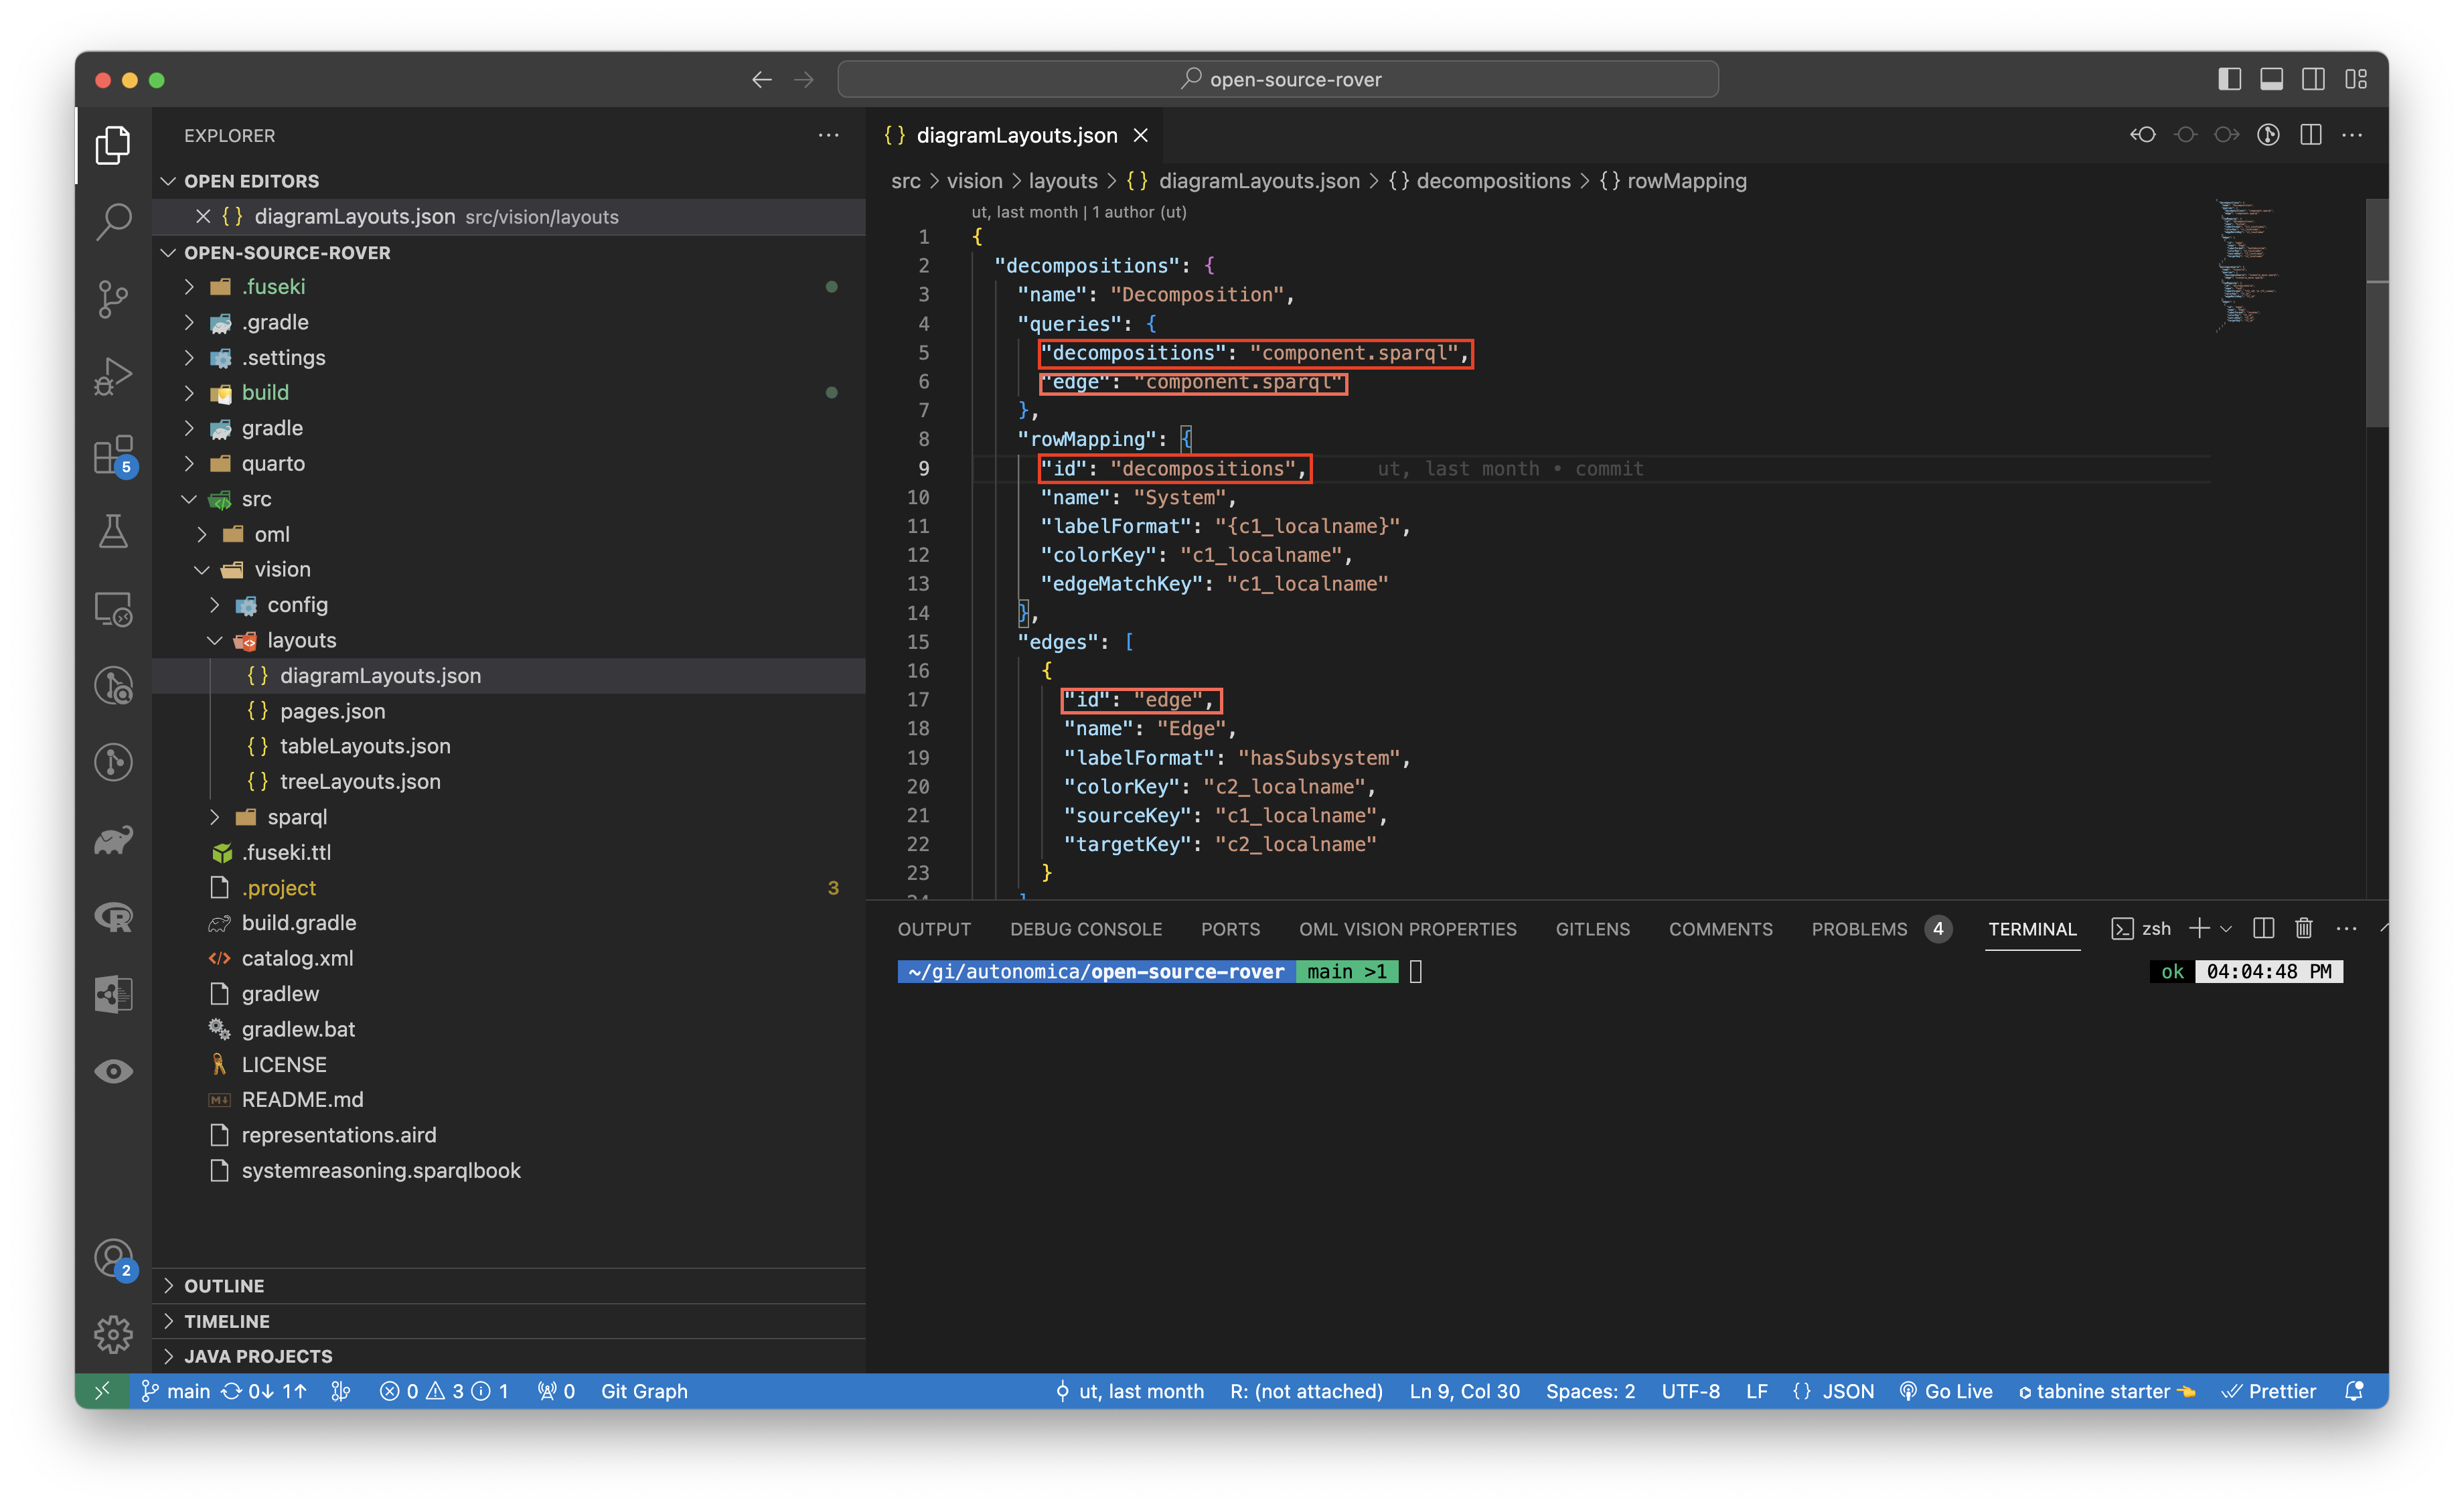2464x1508 pixels.
Task: Delete the terminal with trash icon
Action: click(x=2304, y=929)
